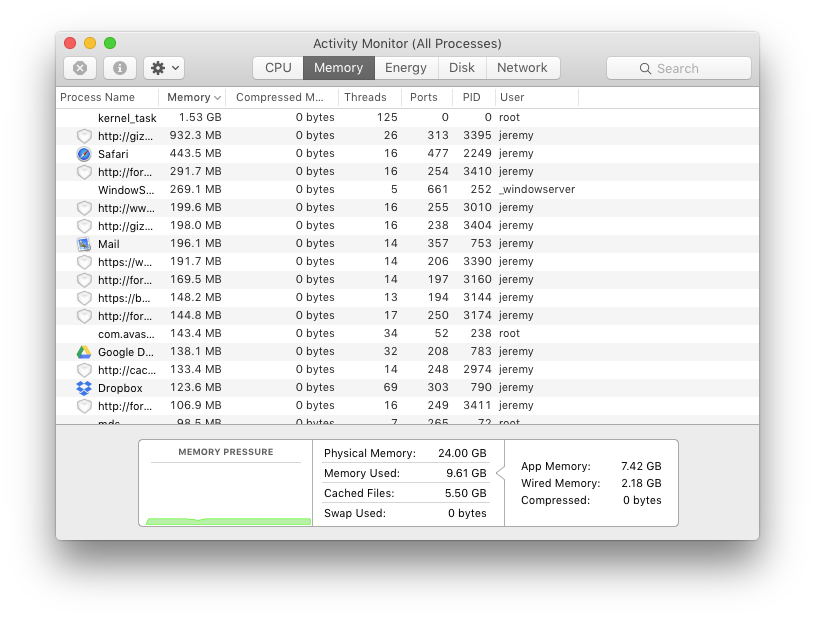Image resolution: width=815 pixels, height=620 pixels.
Task: Select the Memory tab
Action: coord(338,68)
